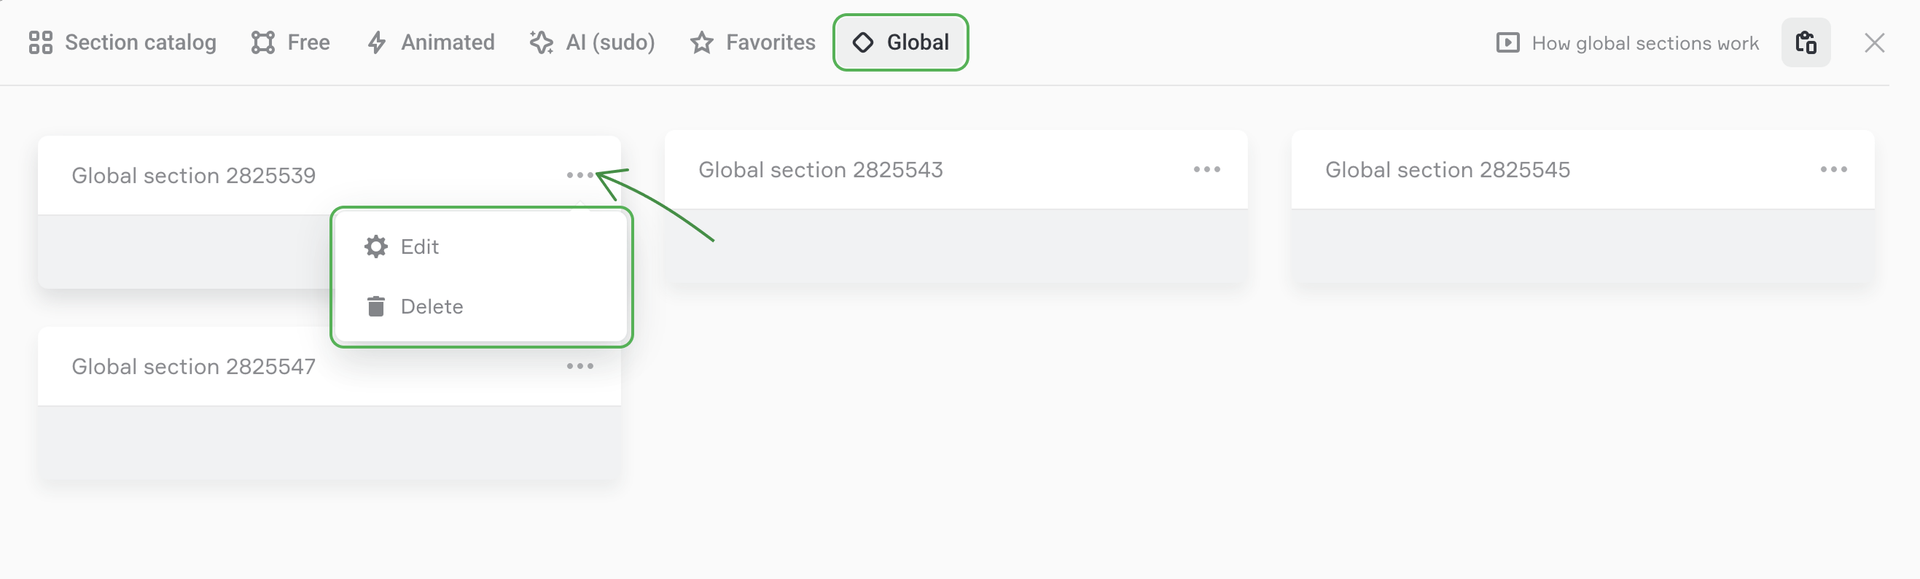Click the gear icon beside Edit
Screen dimensions: 1920x579
376,247
